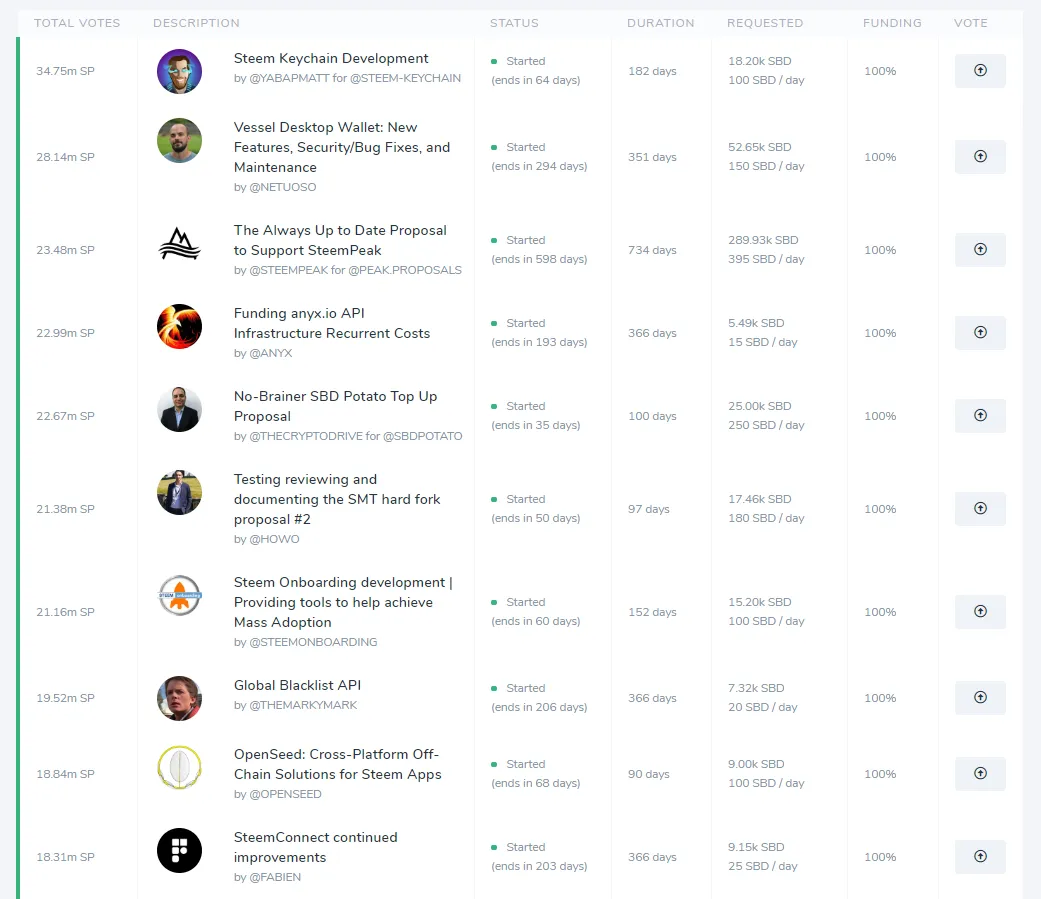
Task: Click the Vote column header
Action: point(971,23)
